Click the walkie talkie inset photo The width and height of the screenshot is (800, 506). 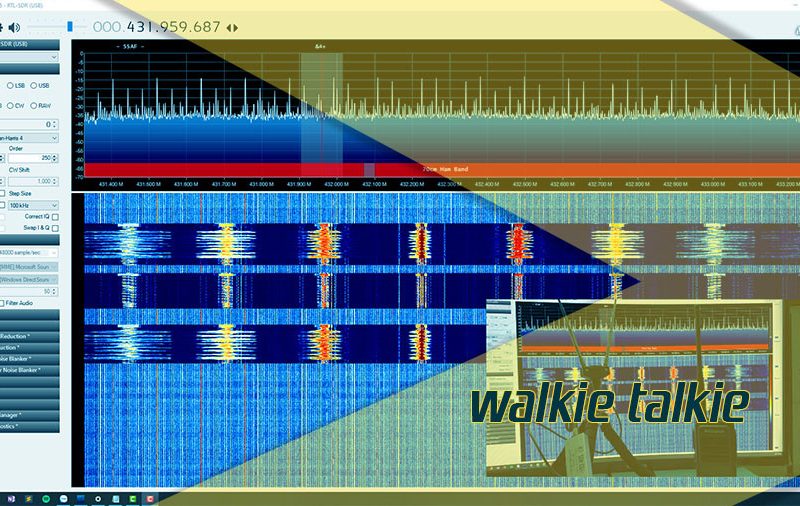click(x=634, y=389)
